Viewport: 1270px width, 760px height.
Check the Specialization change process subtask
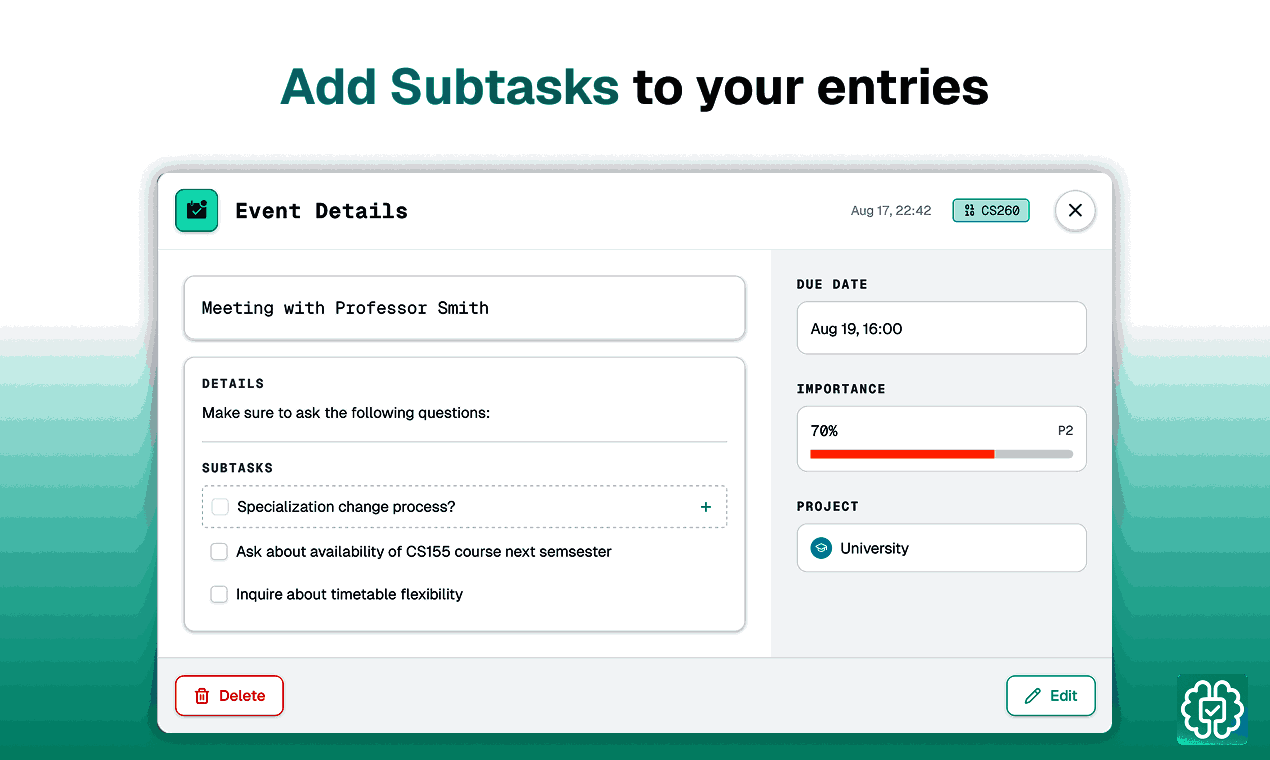(x=220, y=507)
